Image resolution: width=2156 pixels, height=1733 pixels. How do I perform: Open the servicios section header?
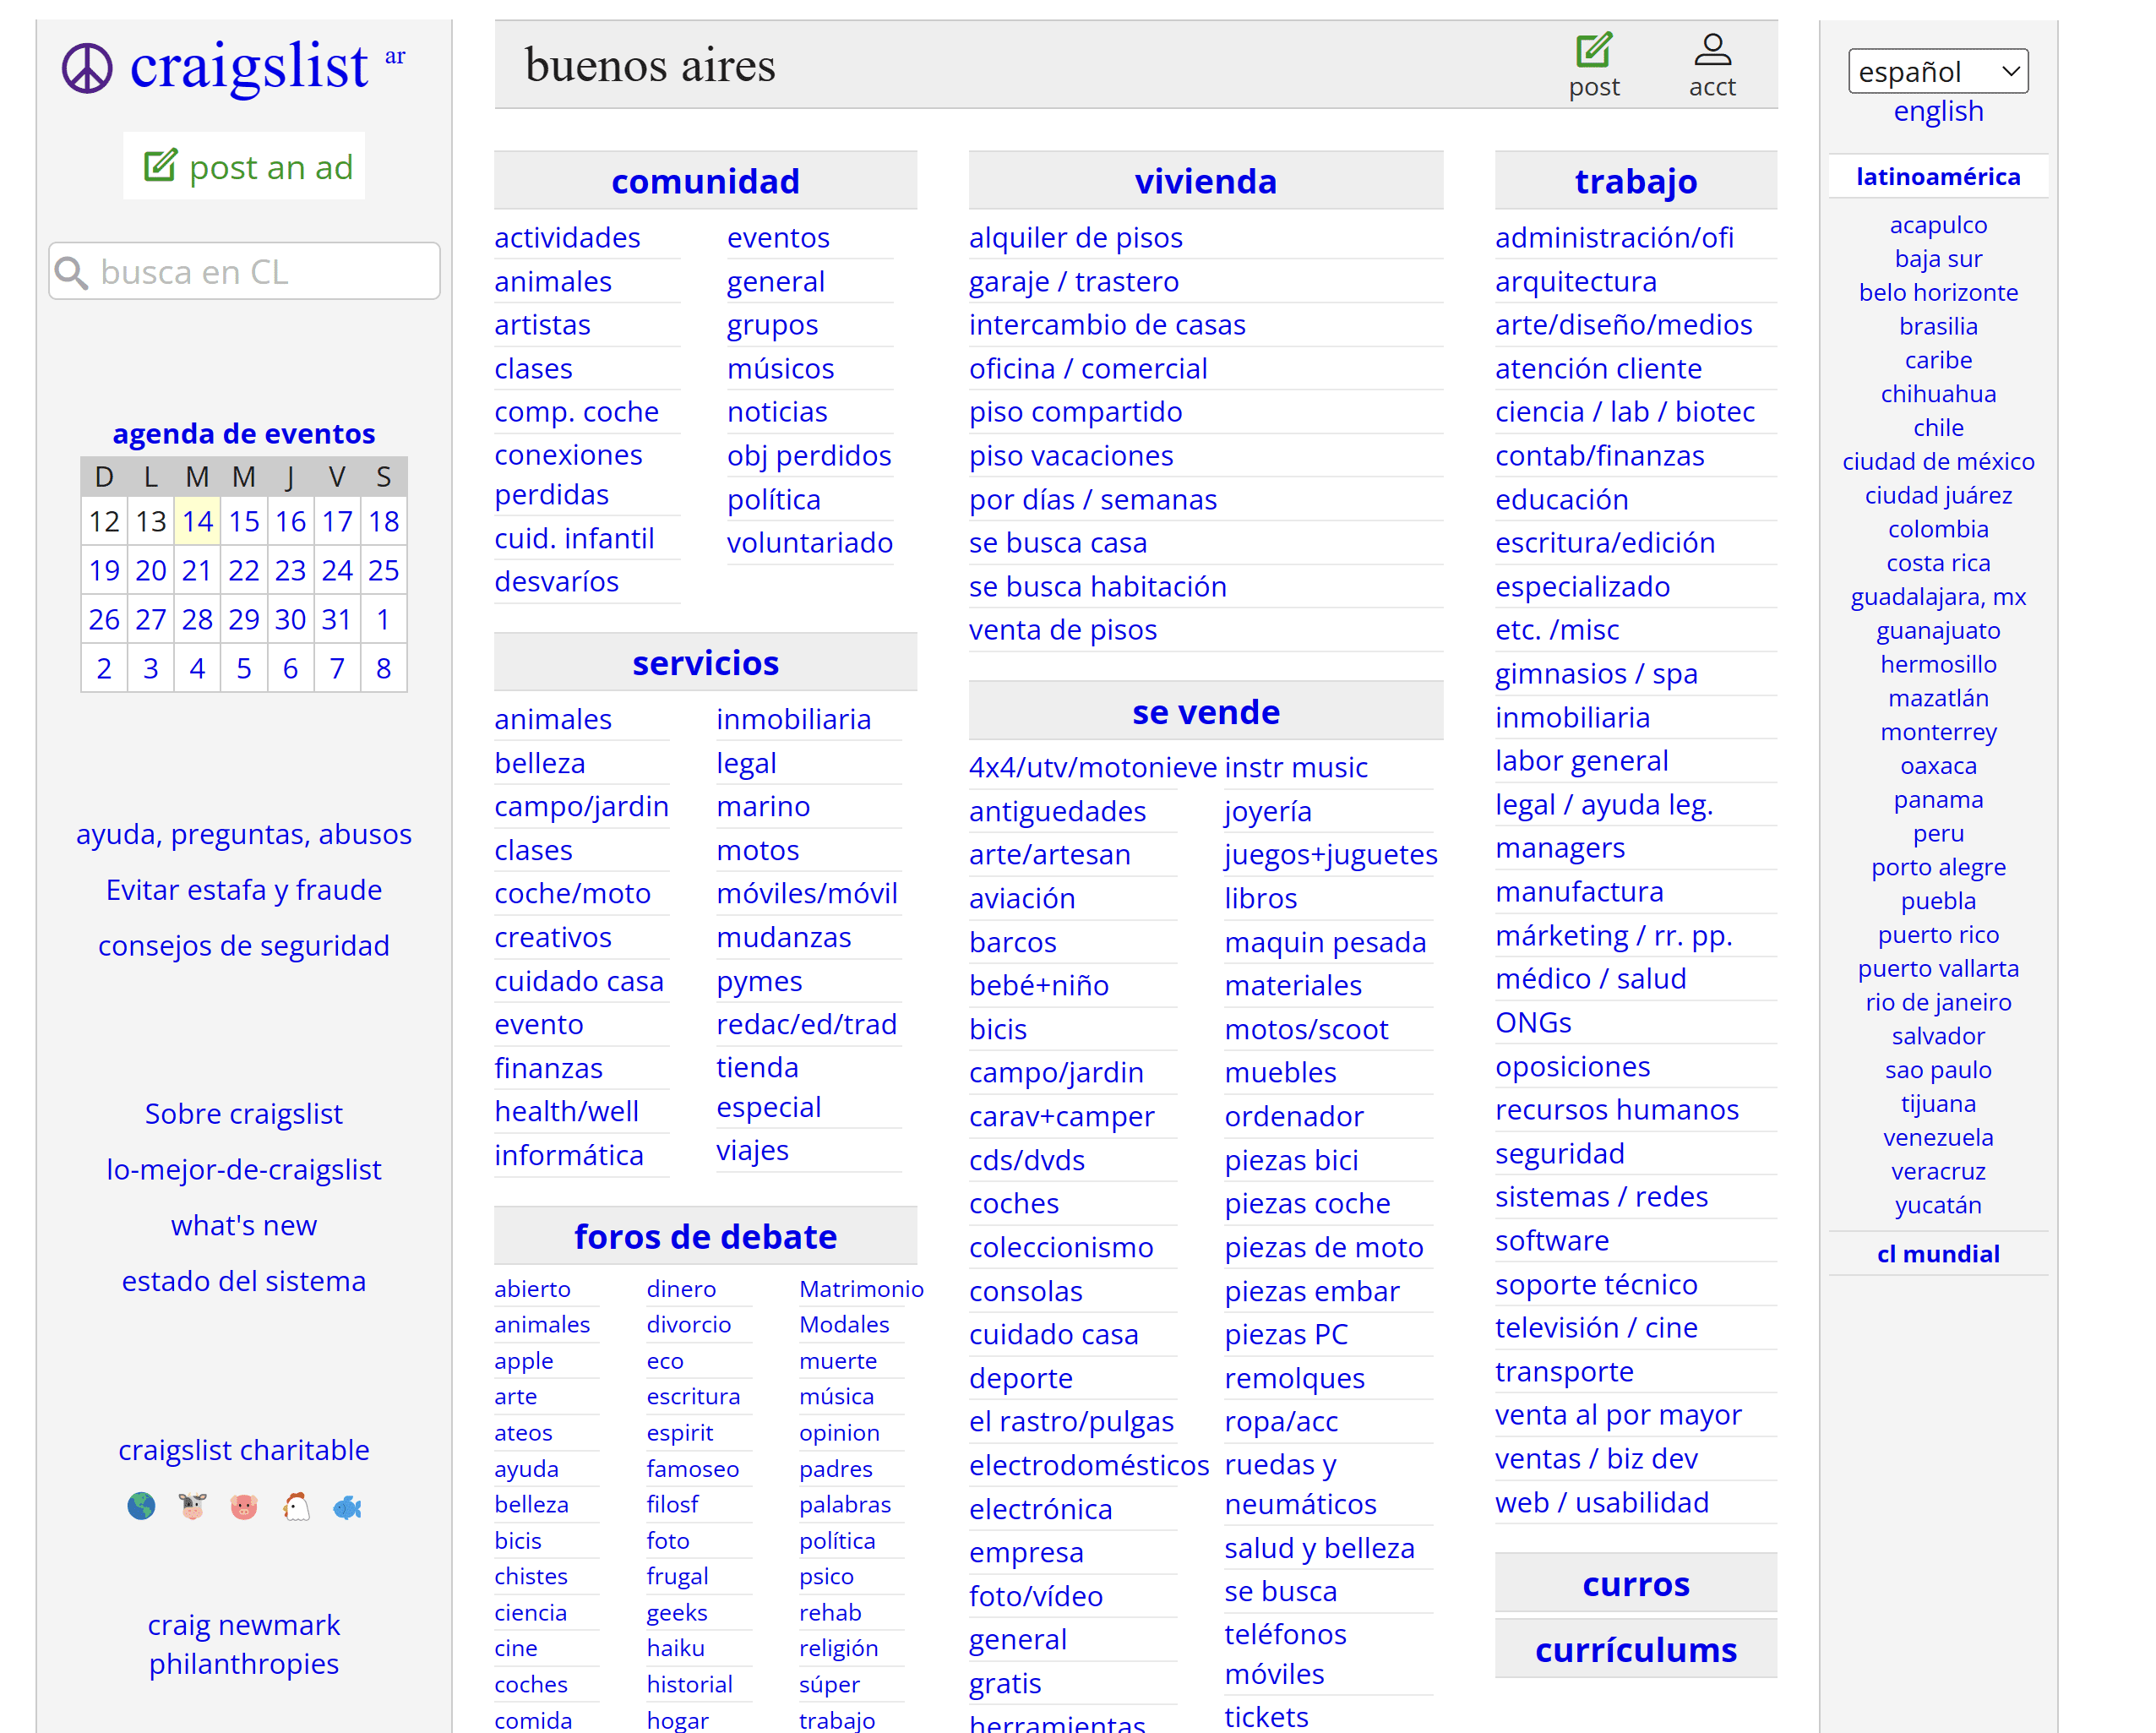(x=705, y=662)
